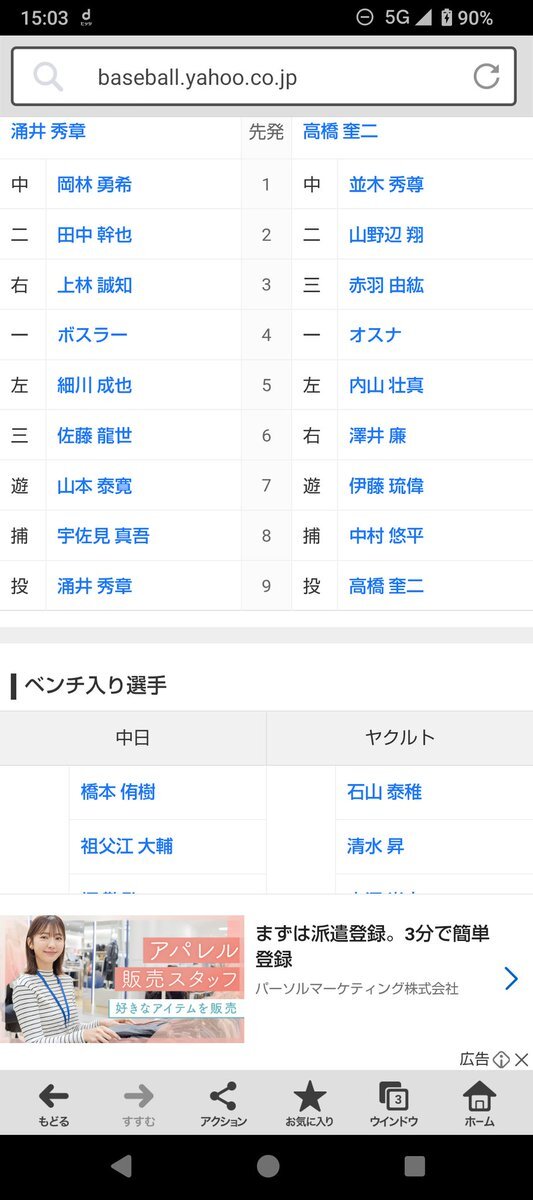Tap the blue chevron on the ad banner
This screenshot has width=533, height=1200.
511,978
